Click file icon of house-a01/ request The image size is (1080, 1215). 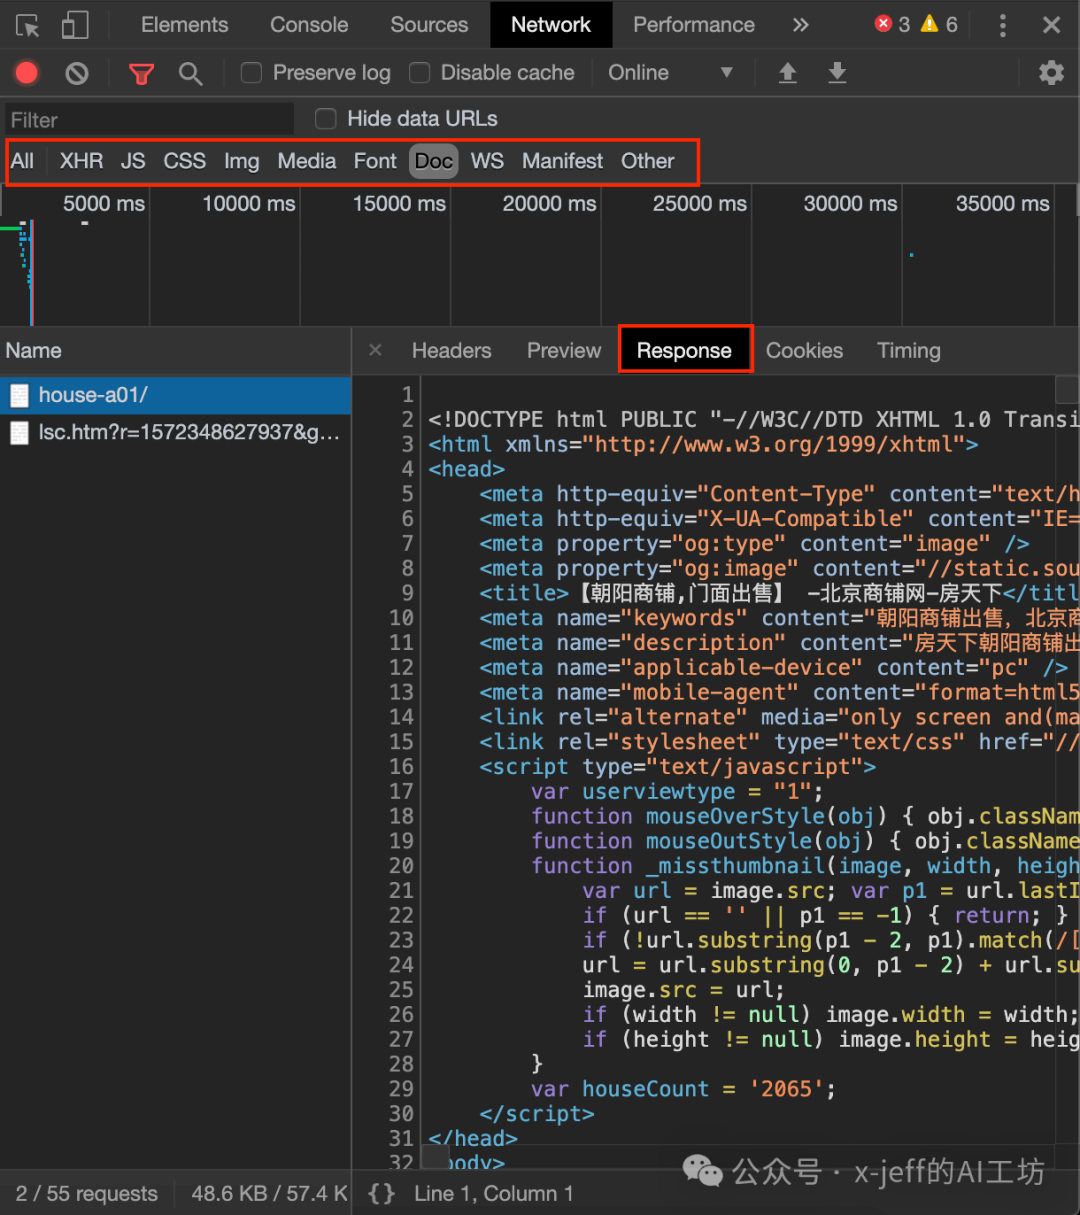[x=19, y=396]
